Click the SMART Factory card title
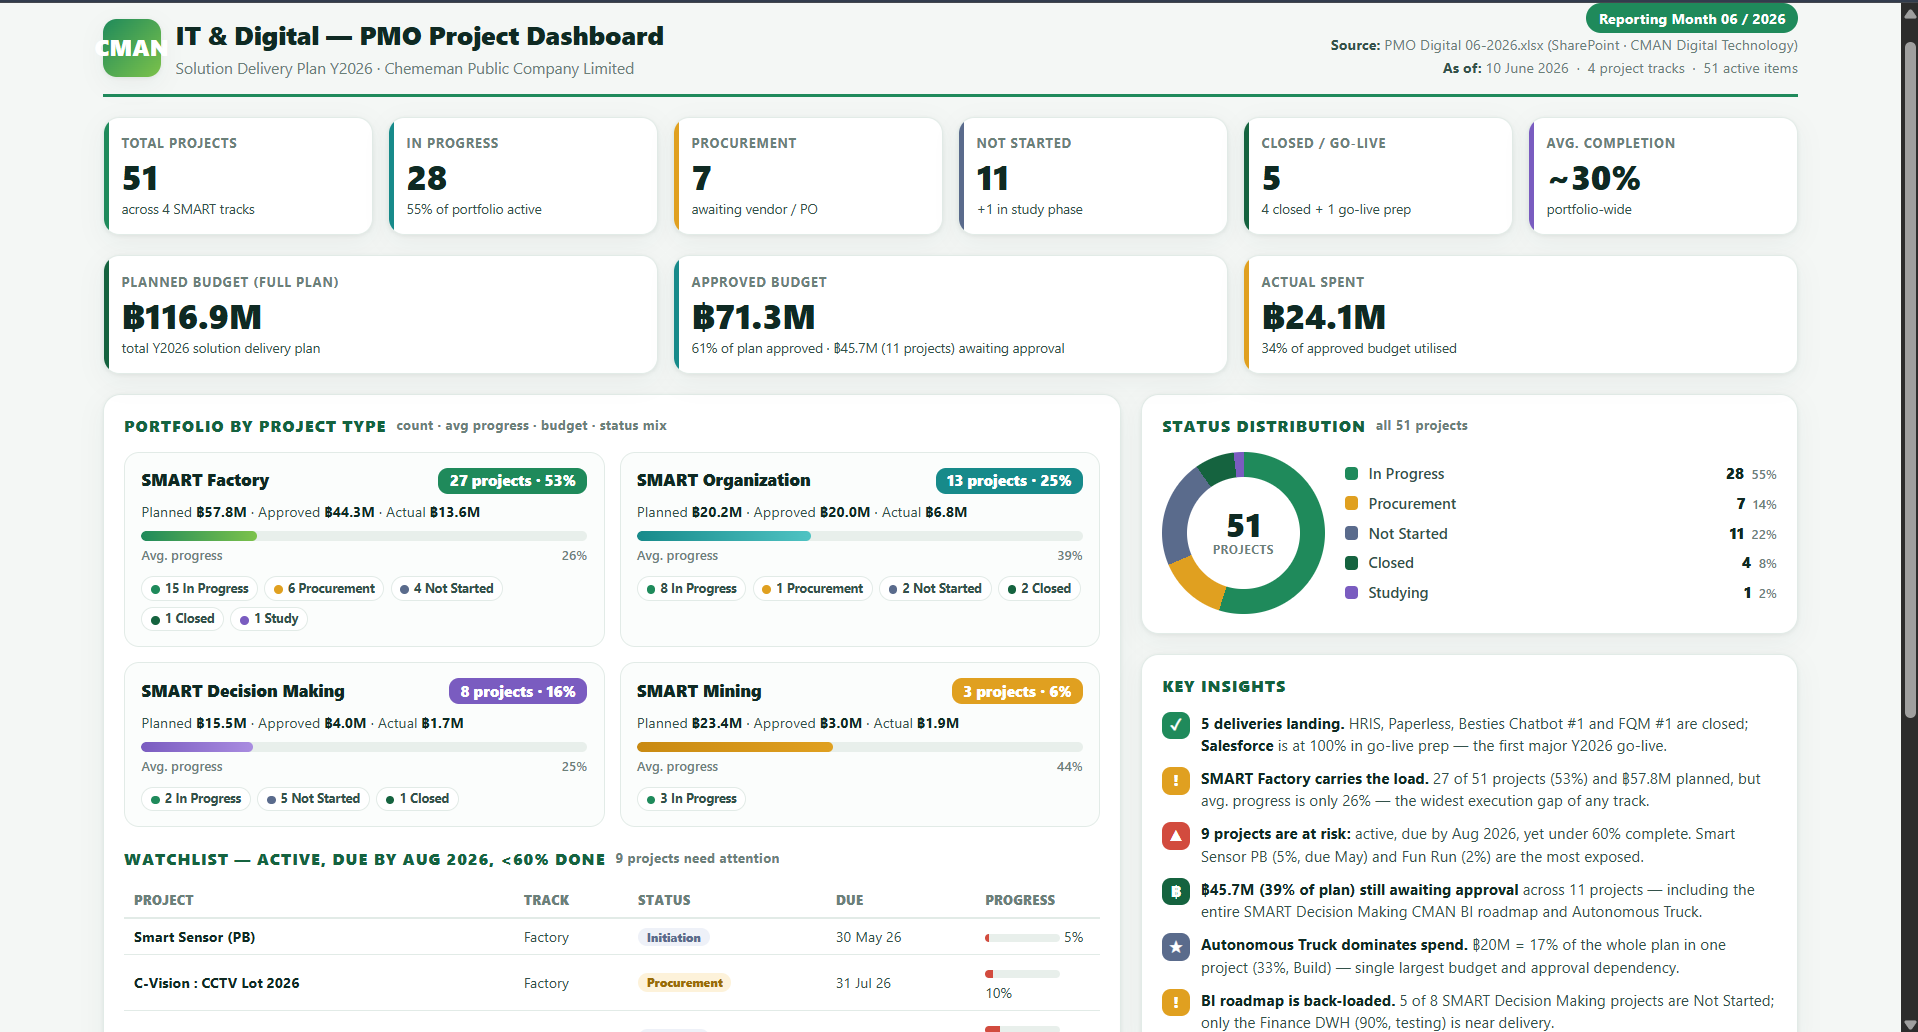1918x1032 pixels. click(x=205, y=481)
